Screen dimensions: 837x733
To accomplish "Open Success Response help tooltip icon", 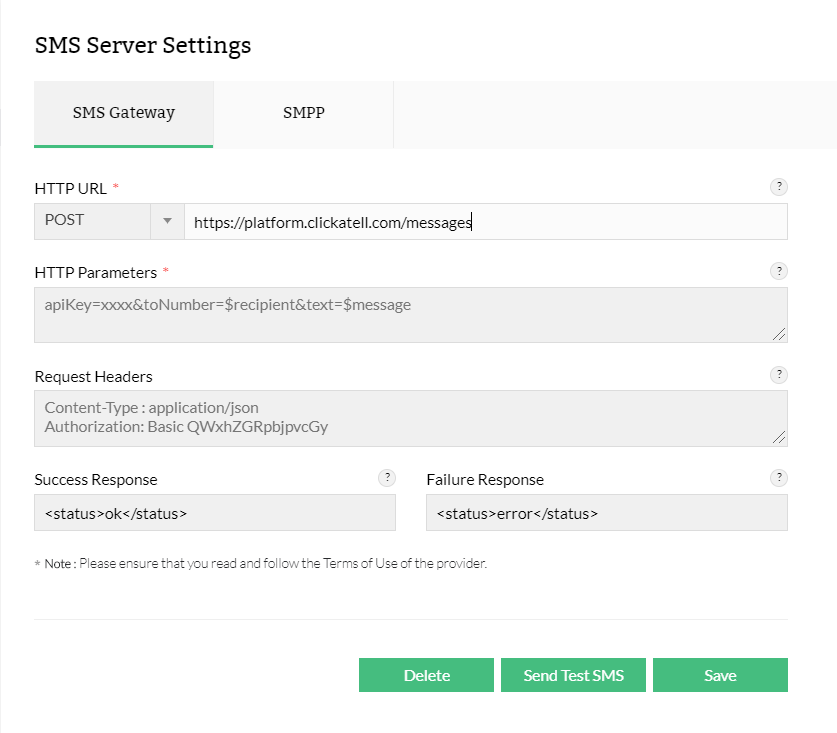I will (387, 479).
